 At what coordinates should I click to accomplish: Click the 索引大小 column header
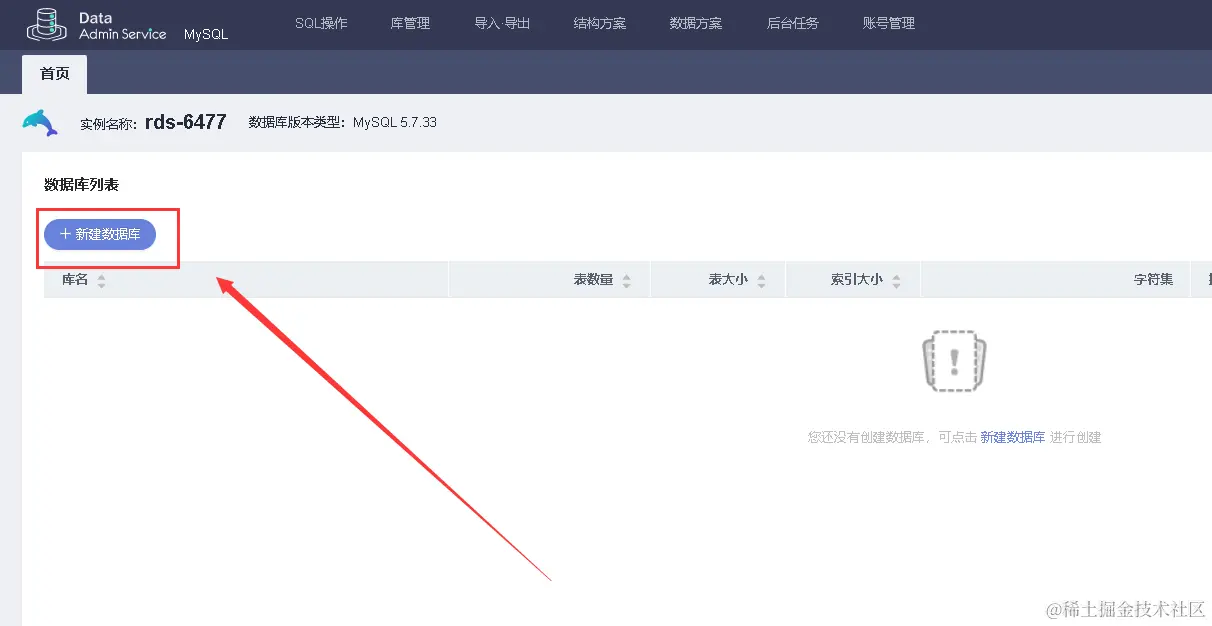(x=853, y=280)
